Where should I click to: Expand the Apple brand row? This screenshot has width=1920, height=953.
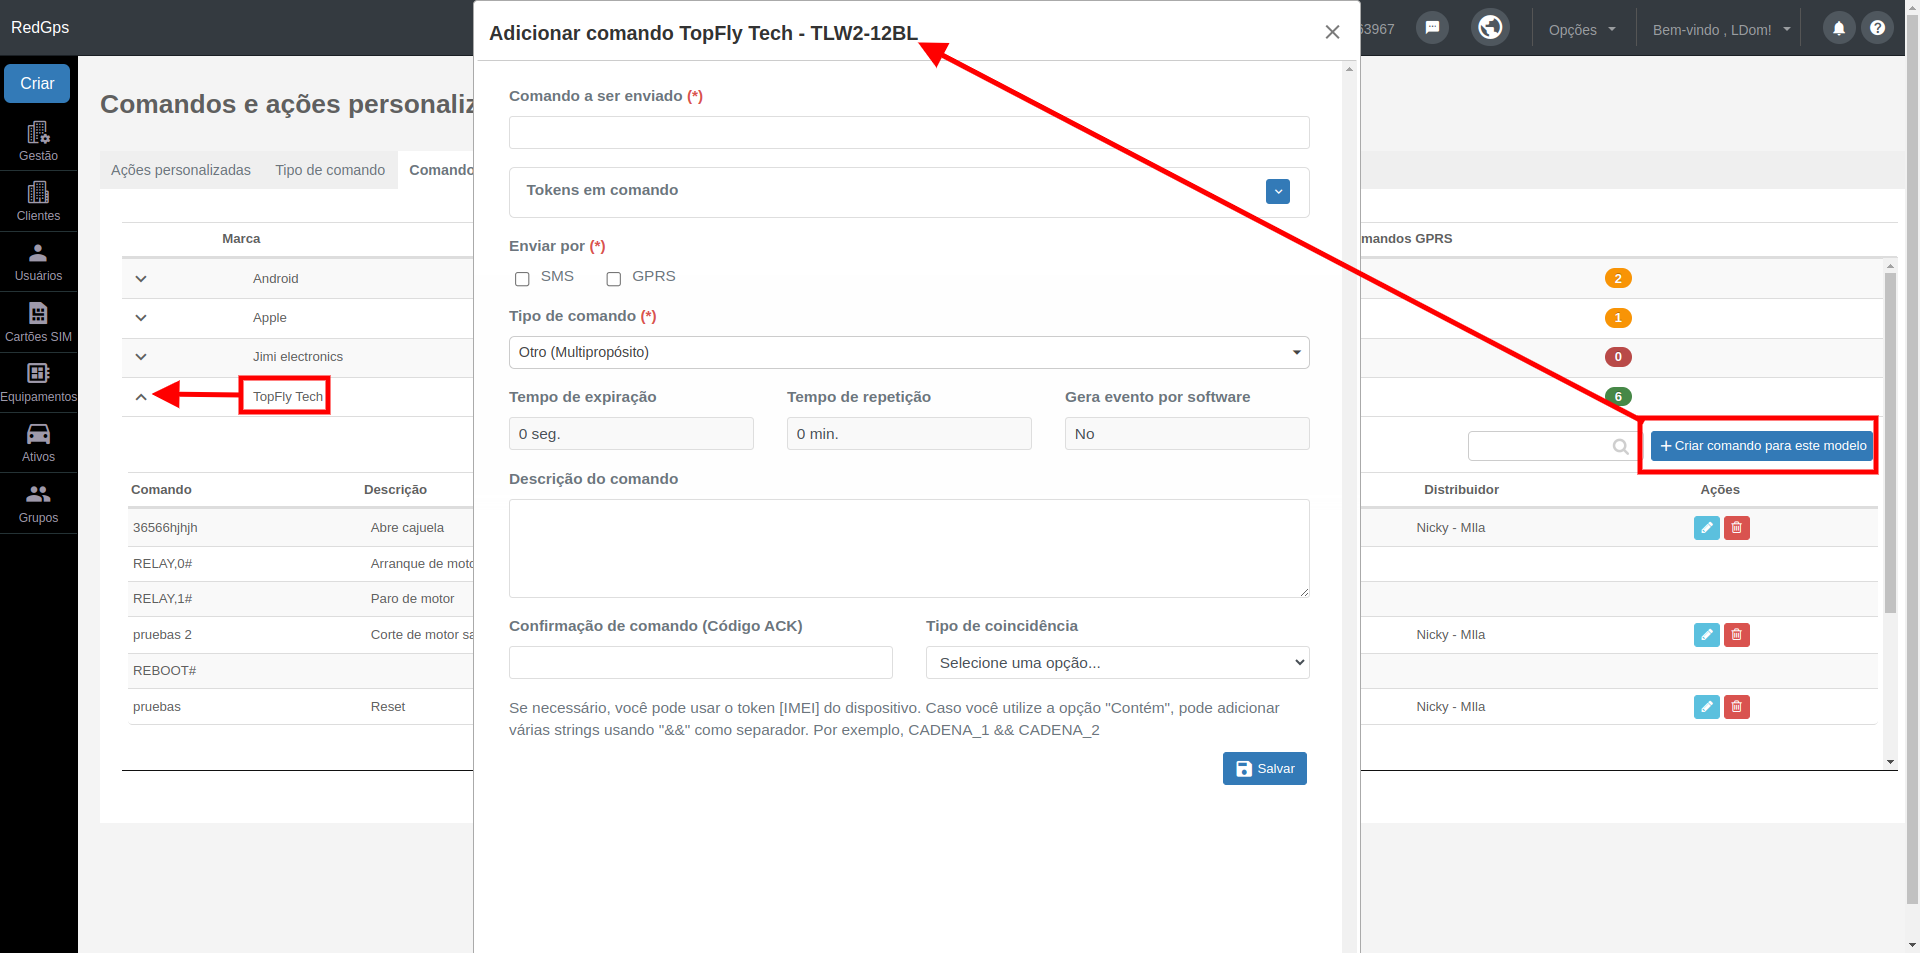141,318
